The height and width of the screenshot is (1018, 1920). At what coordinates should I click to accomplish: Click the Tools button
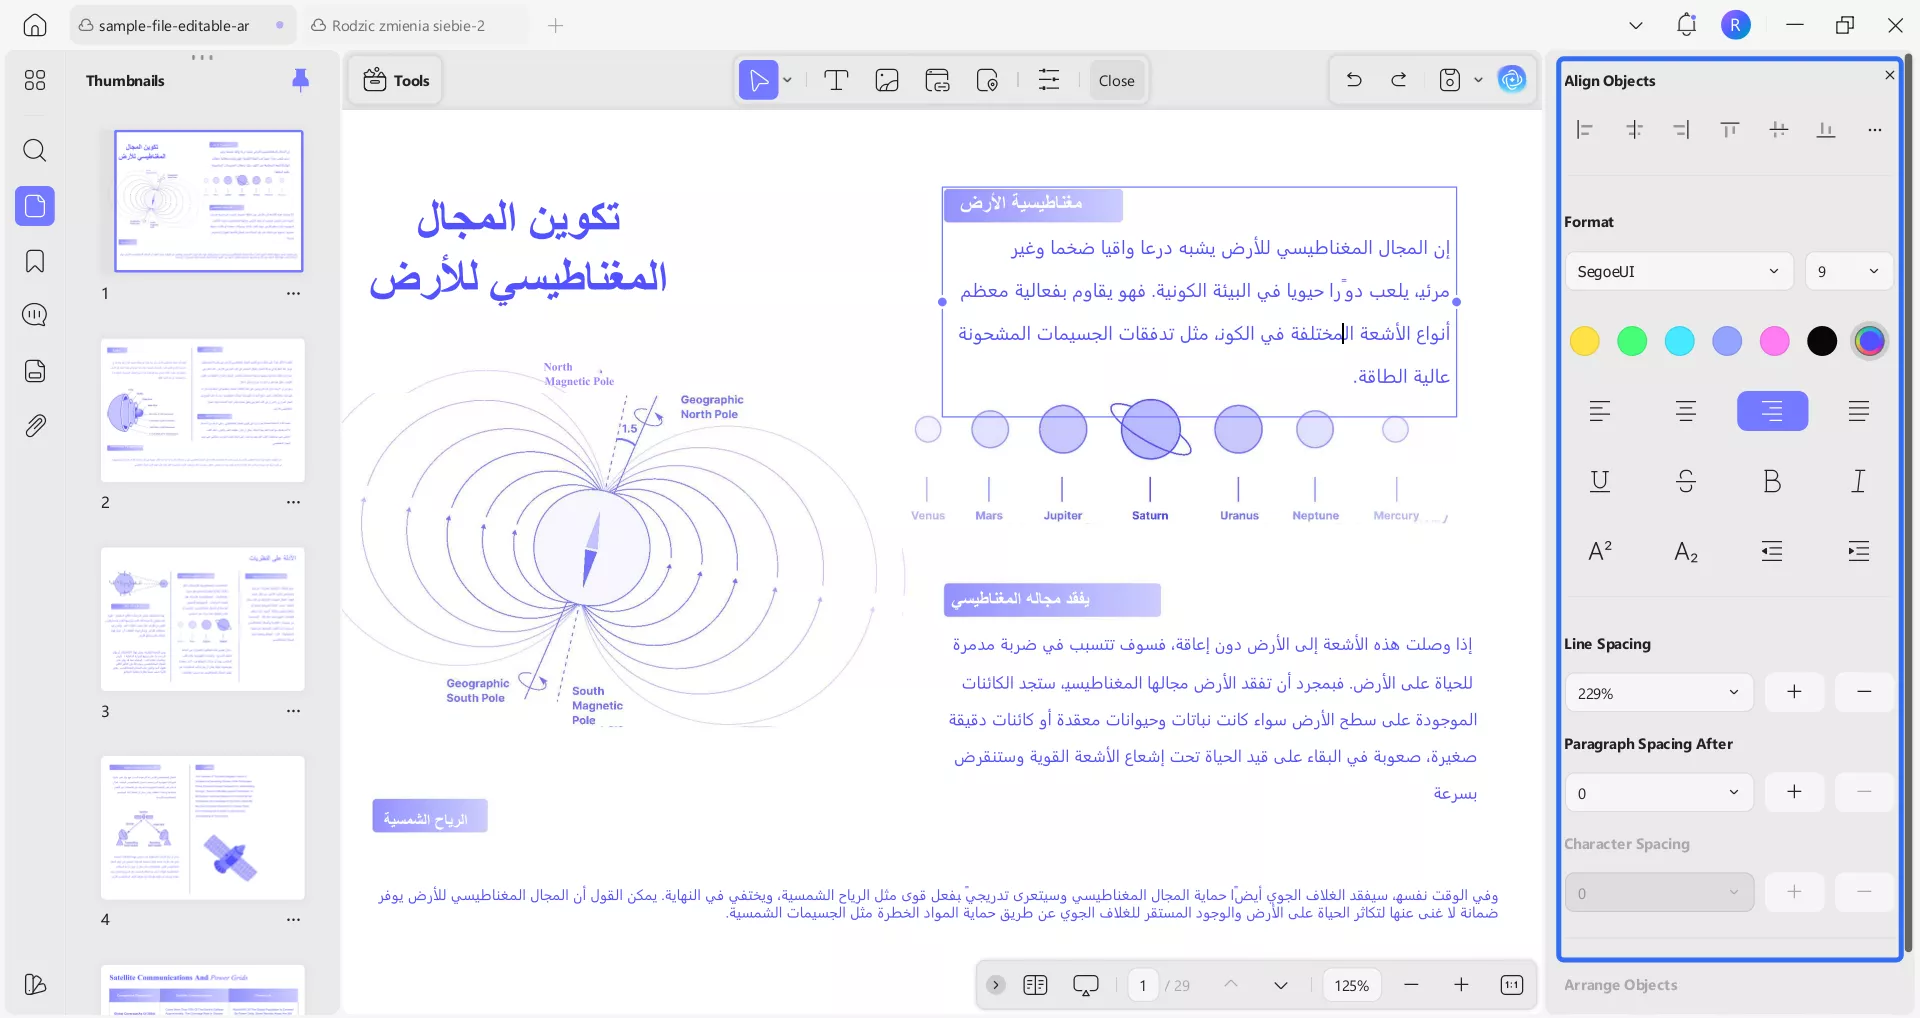click(395, 80)
